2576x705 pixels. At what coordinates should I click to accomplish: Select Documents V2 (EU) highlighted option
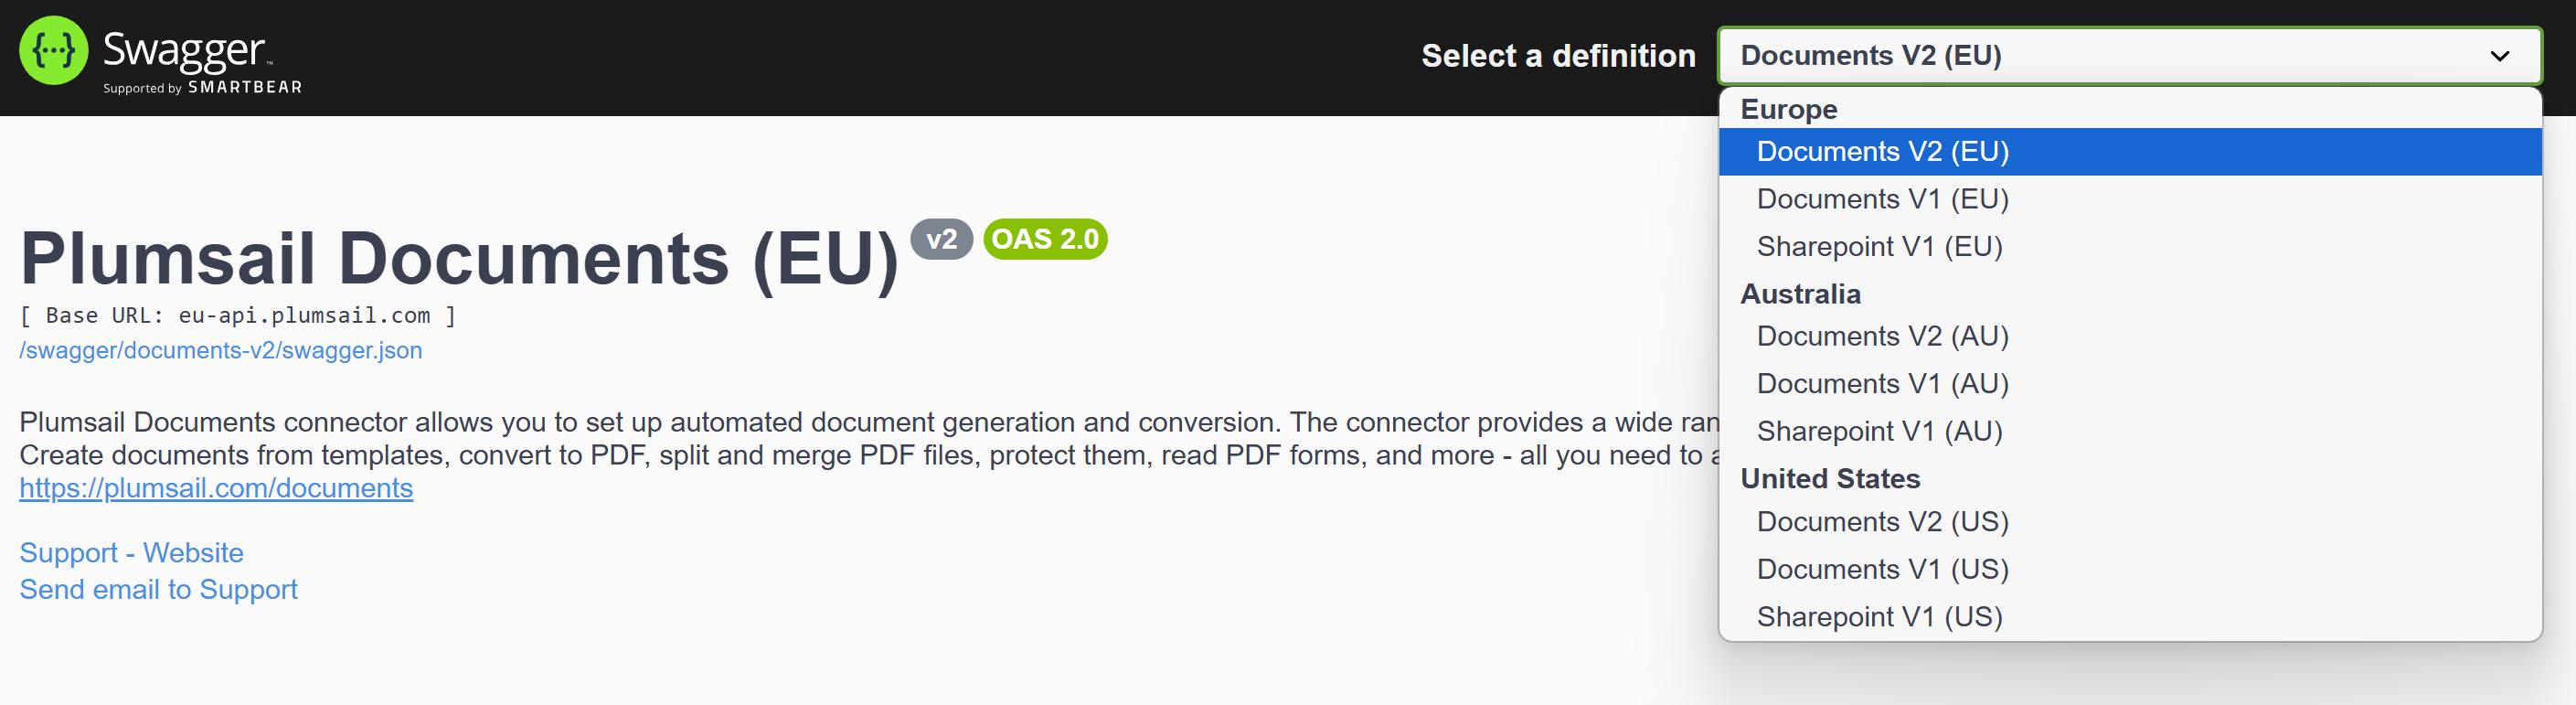point(2129,152)
